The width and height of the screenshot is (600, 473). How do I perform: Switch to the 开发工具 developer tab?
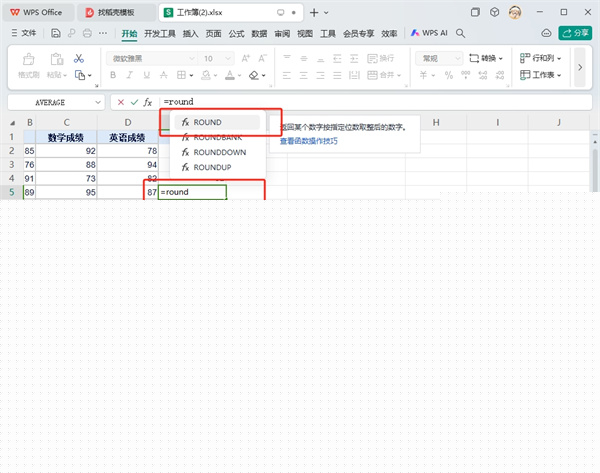point(160,34)
